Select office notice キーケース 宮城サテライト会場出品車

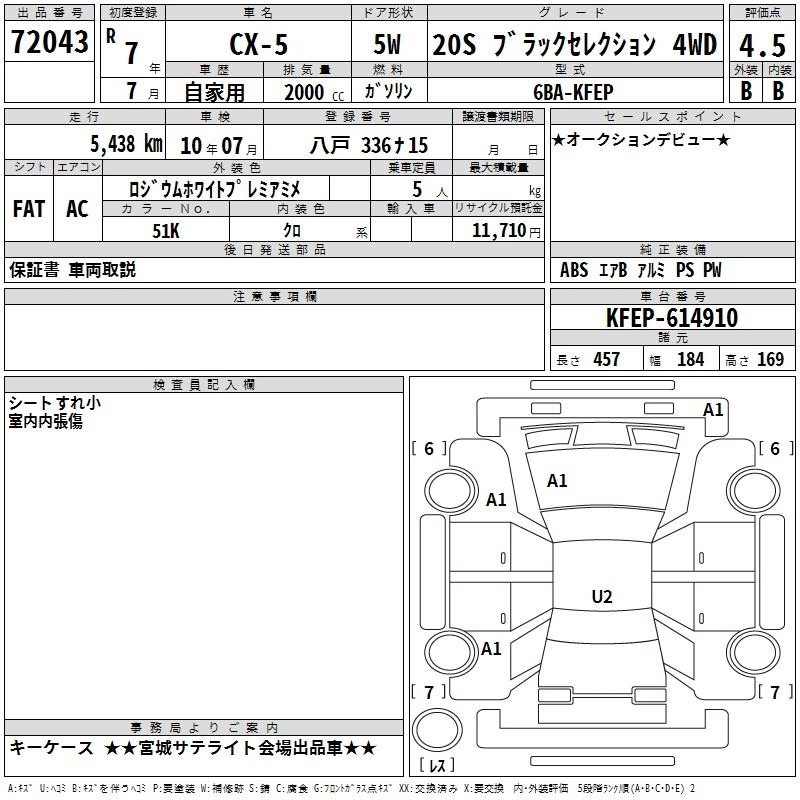192,748
